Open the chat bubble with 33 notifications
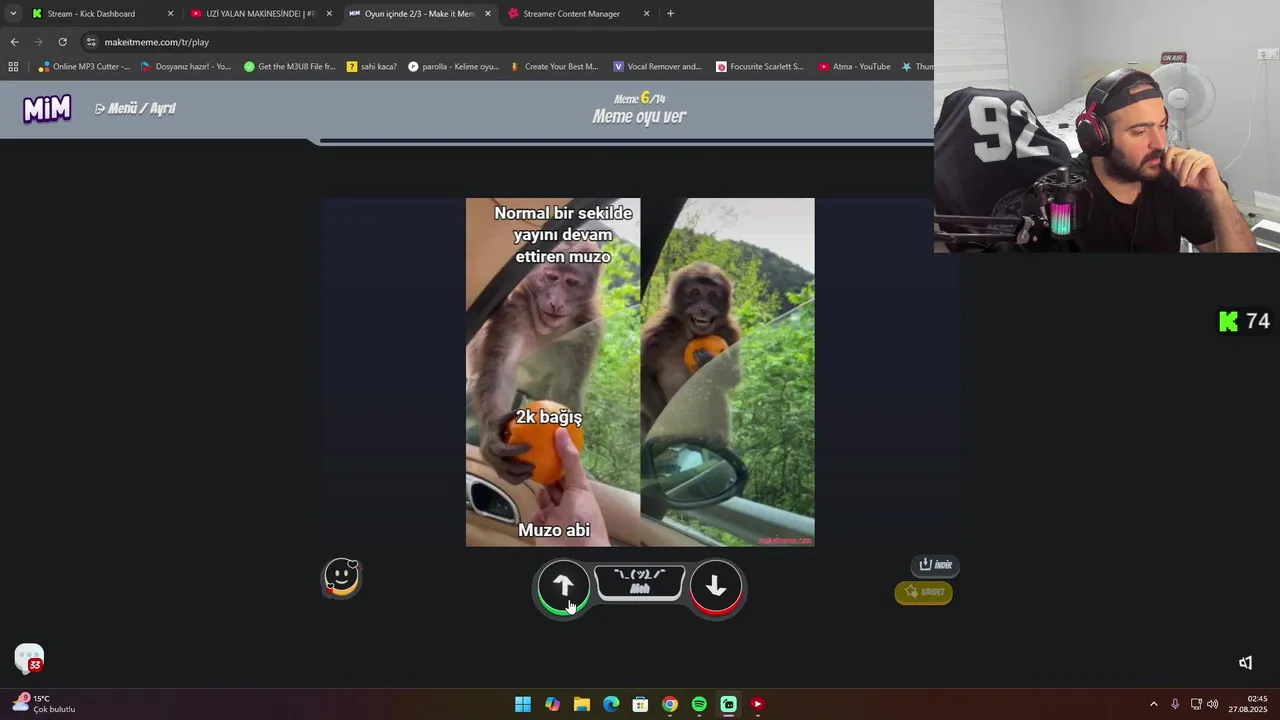This screenshot has height=720, width=1280. tap(29, 658)
